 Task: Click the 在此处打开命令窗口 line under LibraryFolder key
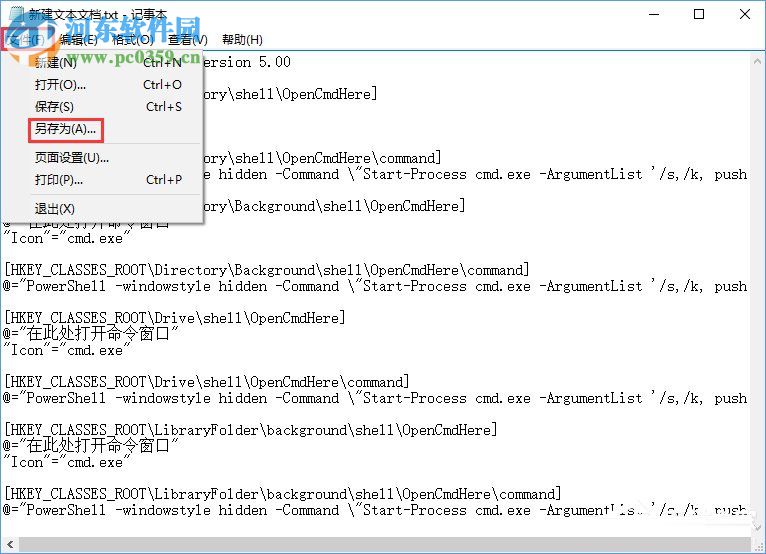pyautogui.click(x=90, y=446)
